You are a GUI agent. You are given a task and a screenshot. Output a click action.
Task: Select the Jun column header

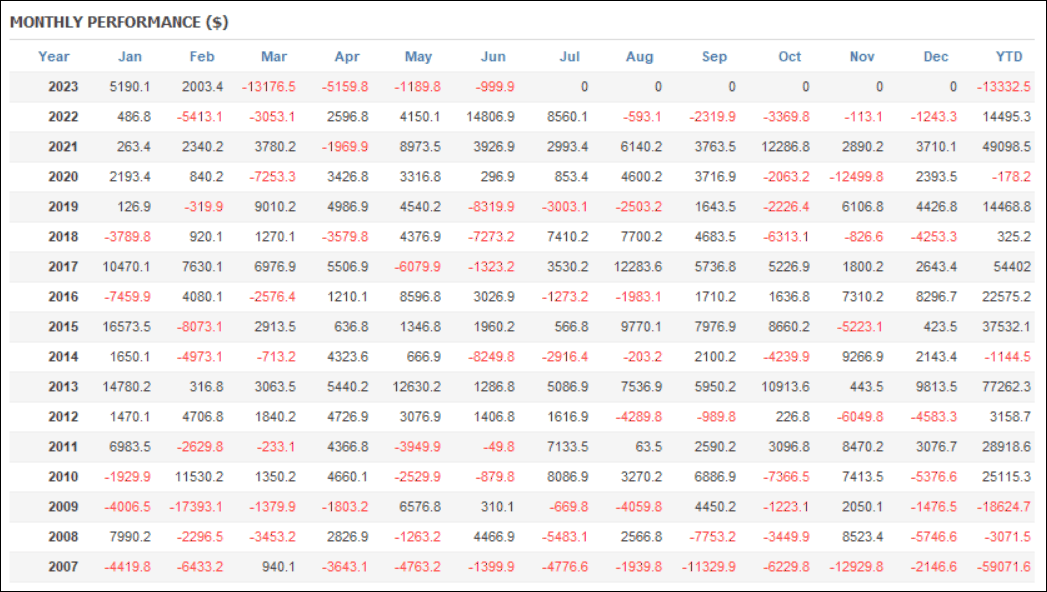click(x=493, y=57)
